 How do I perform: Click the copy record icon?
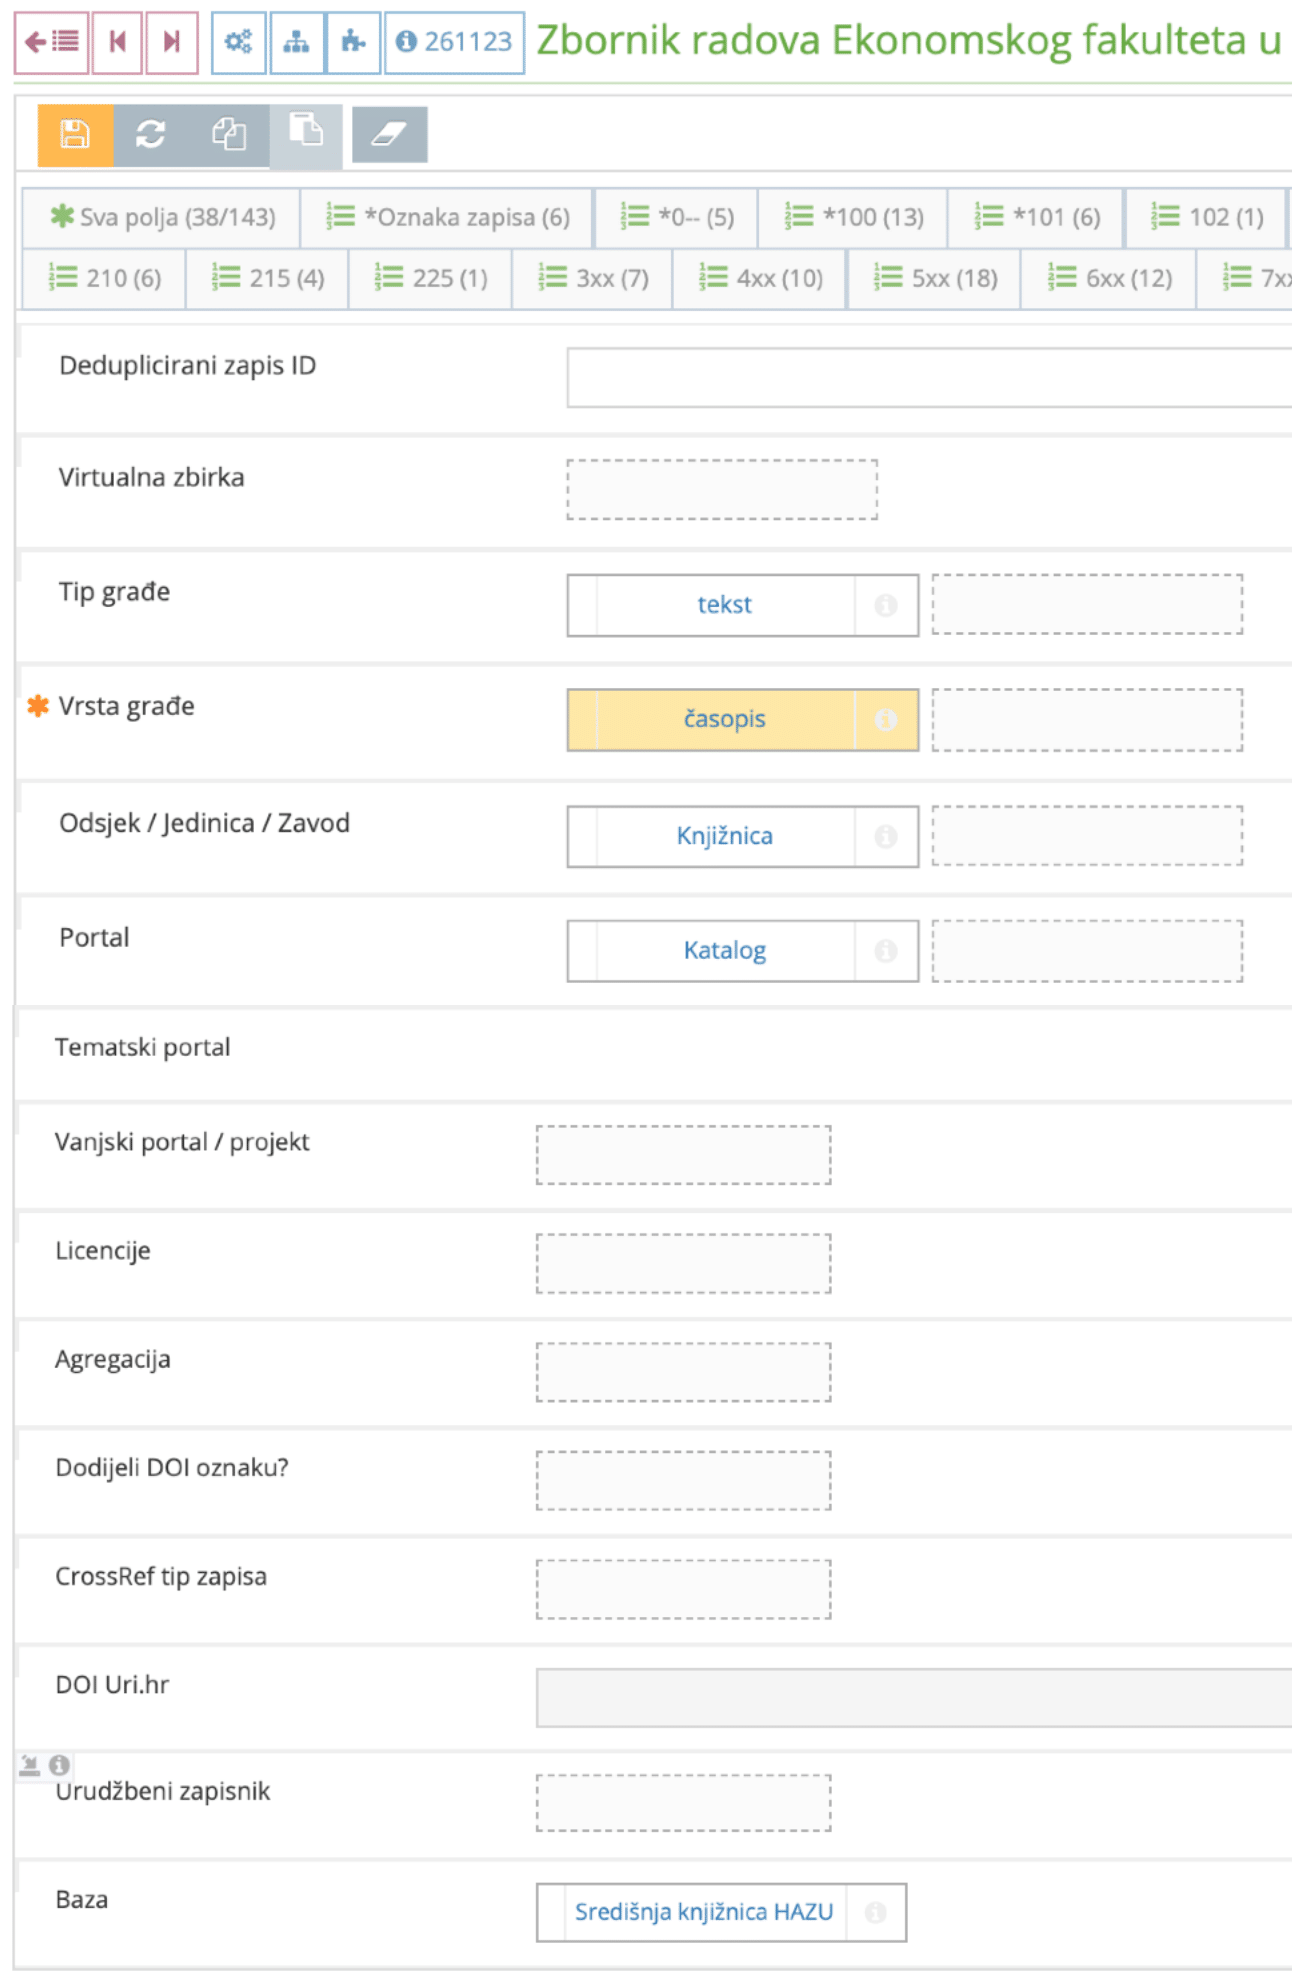pos(229,134)
